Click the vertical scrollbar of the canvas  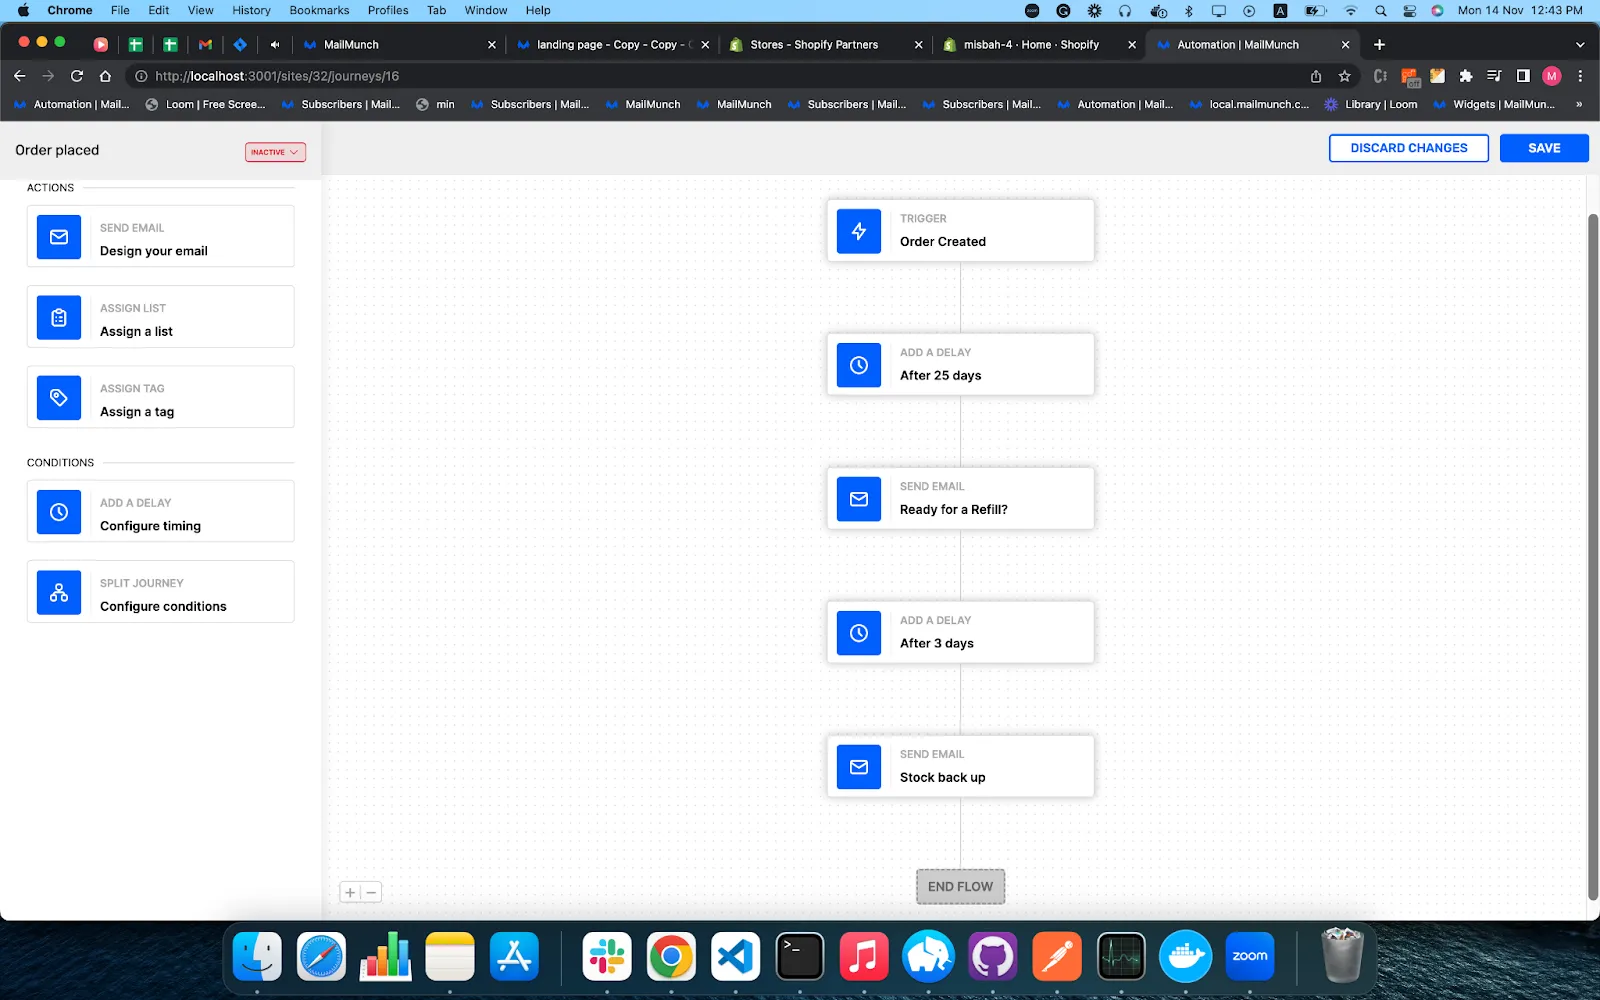tap(1593, 557)
